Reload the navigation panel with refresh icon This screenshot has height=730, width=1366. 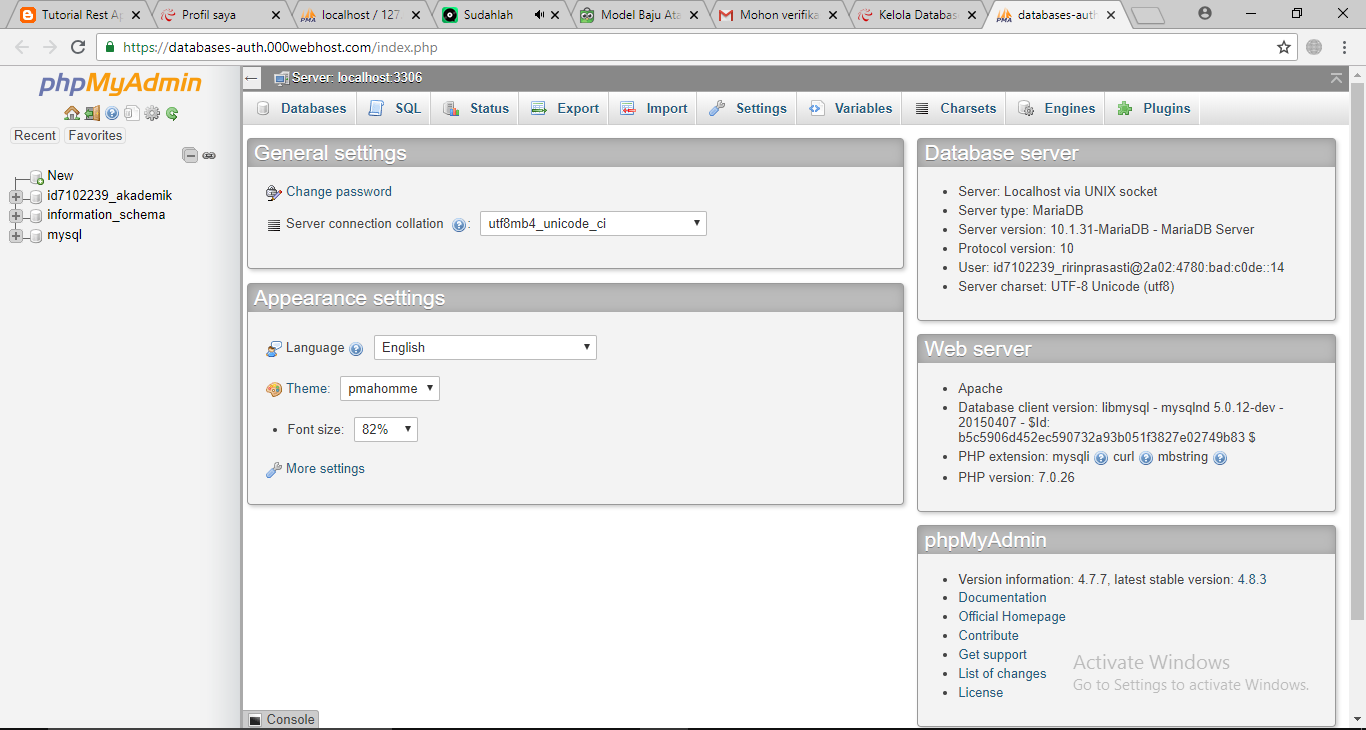click(x=170, y=113)
